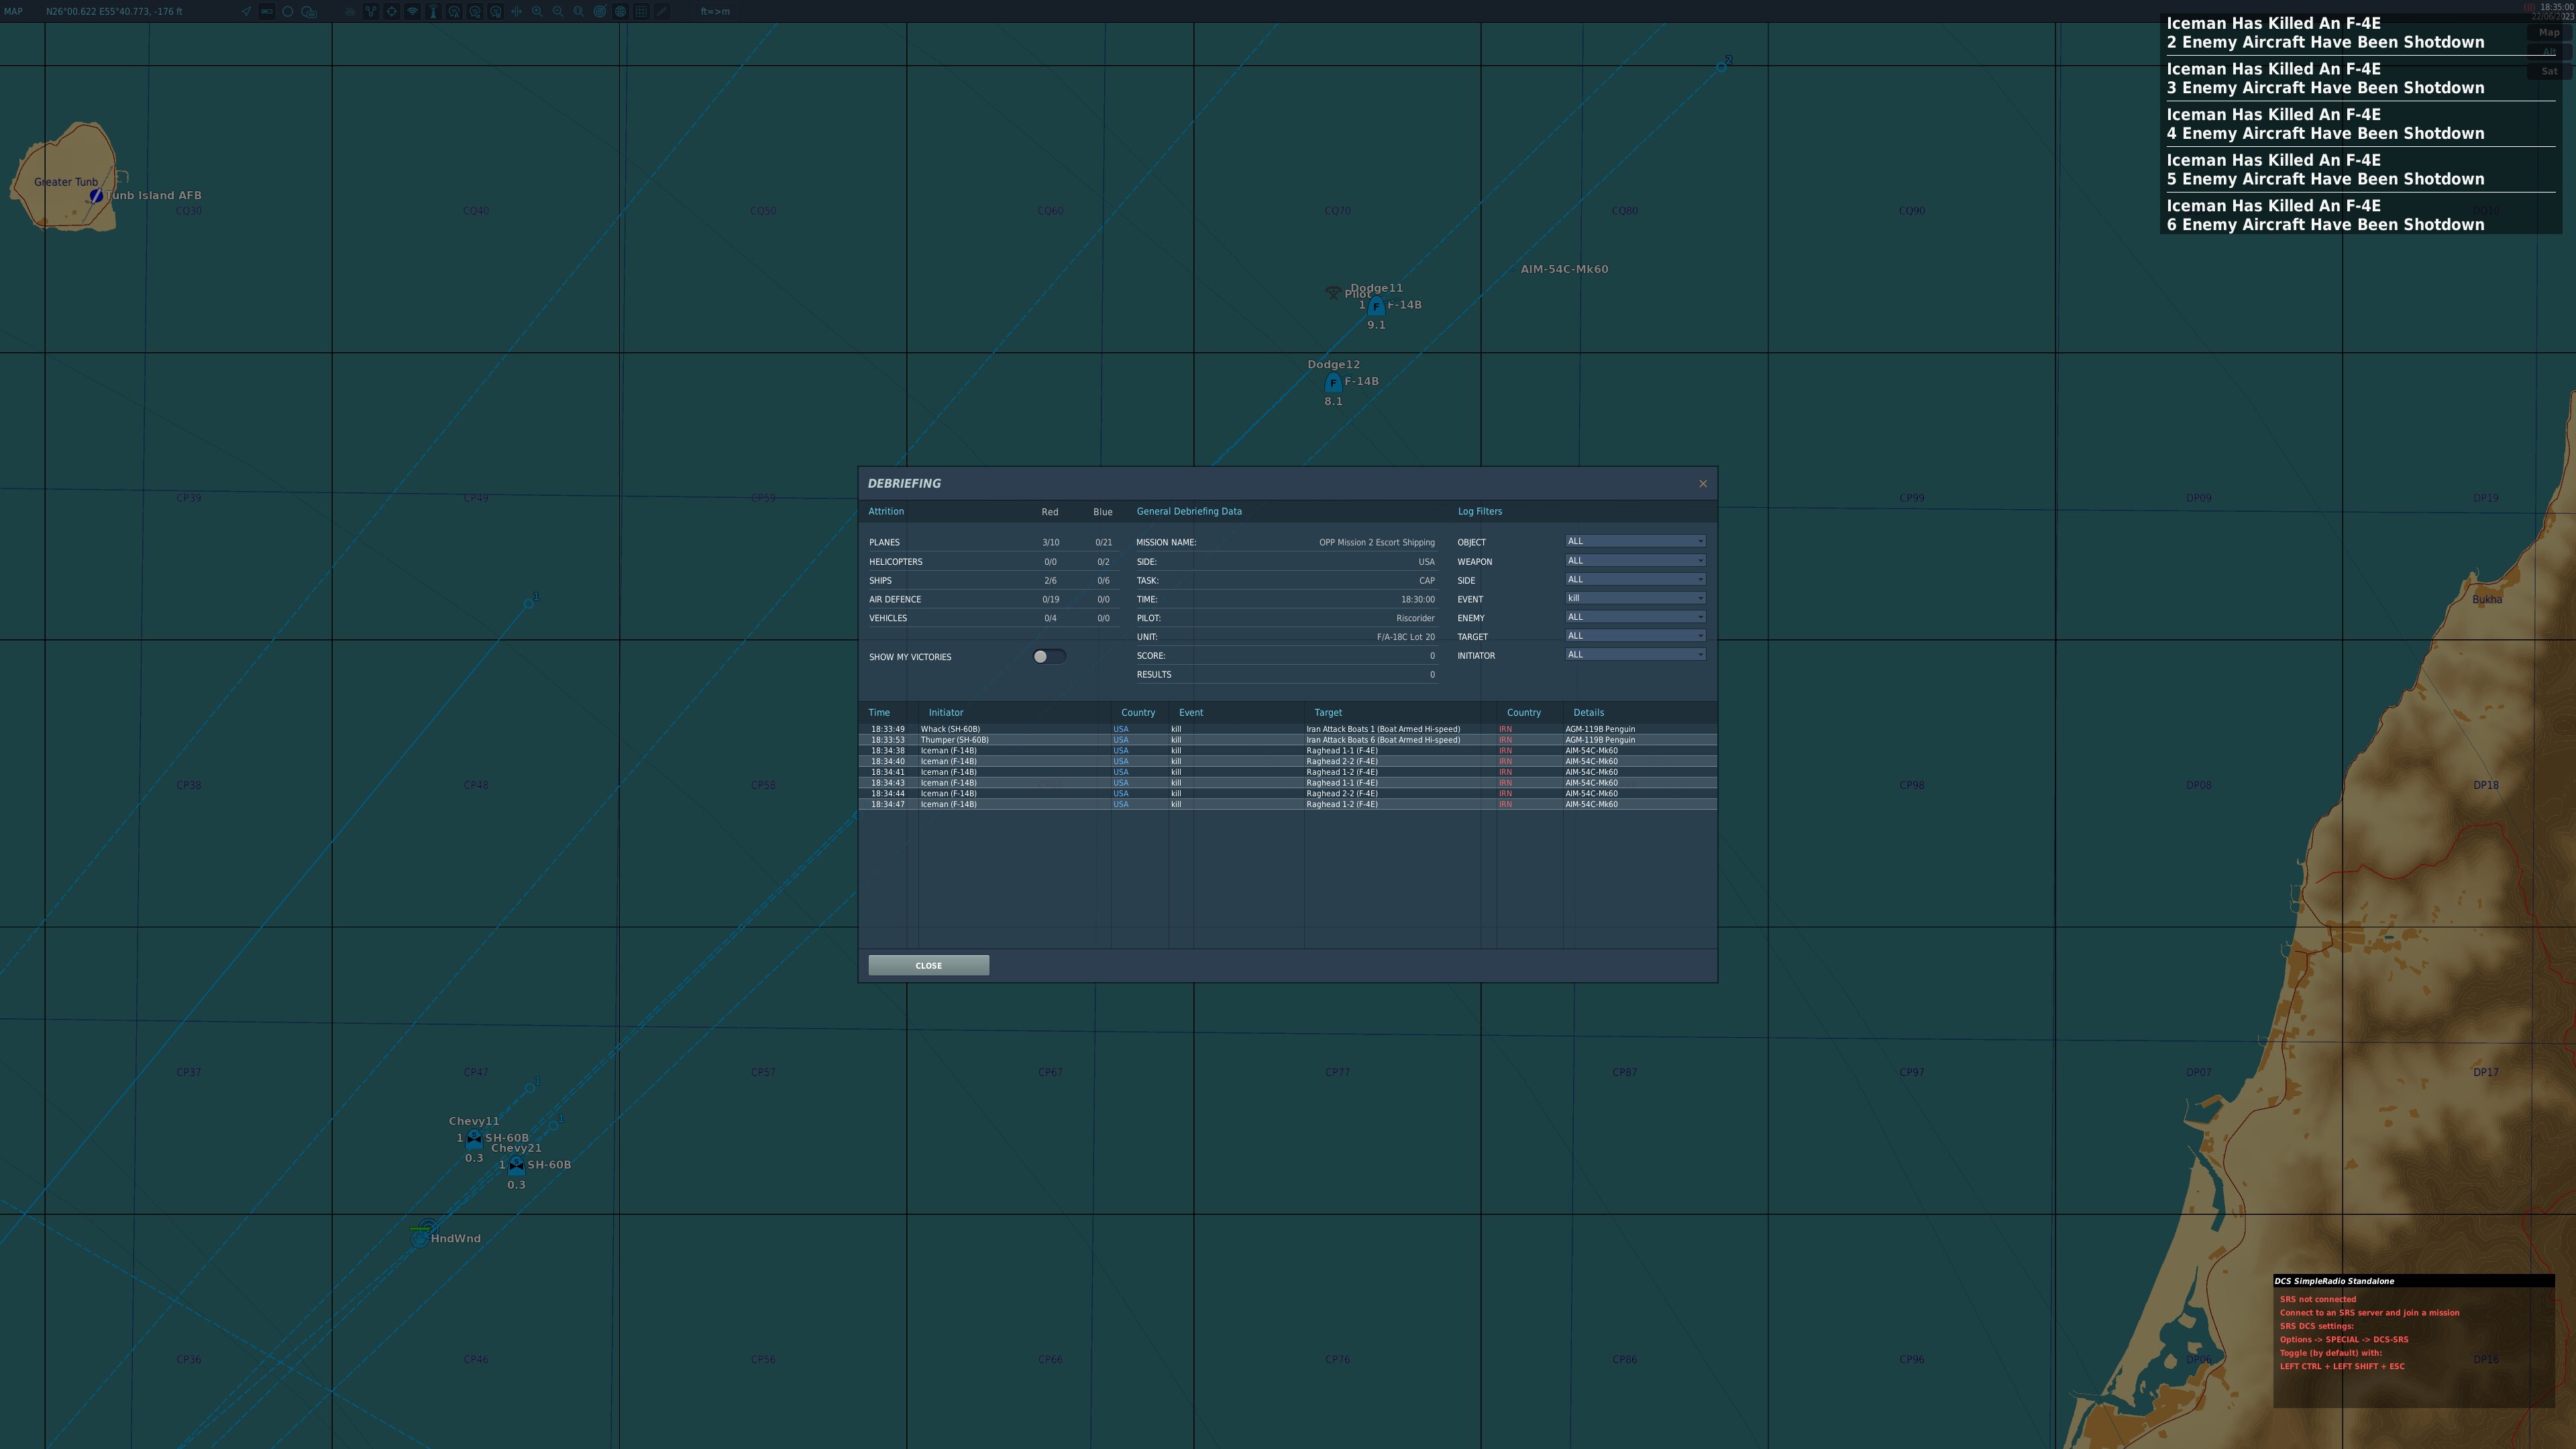Toggle the speech bubble W label icon
The image size is (2576, 1449).
point(496,11)
